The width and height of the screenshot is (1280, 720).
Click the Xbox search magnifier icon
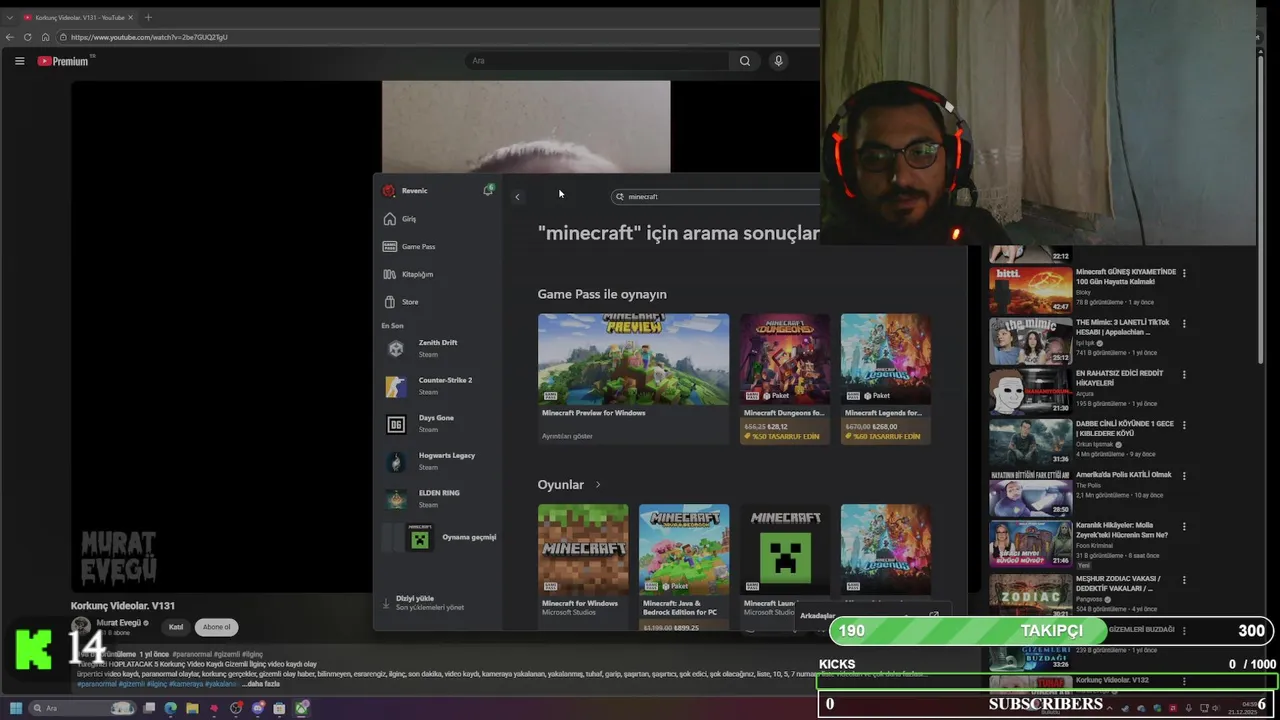coord(620,197)
